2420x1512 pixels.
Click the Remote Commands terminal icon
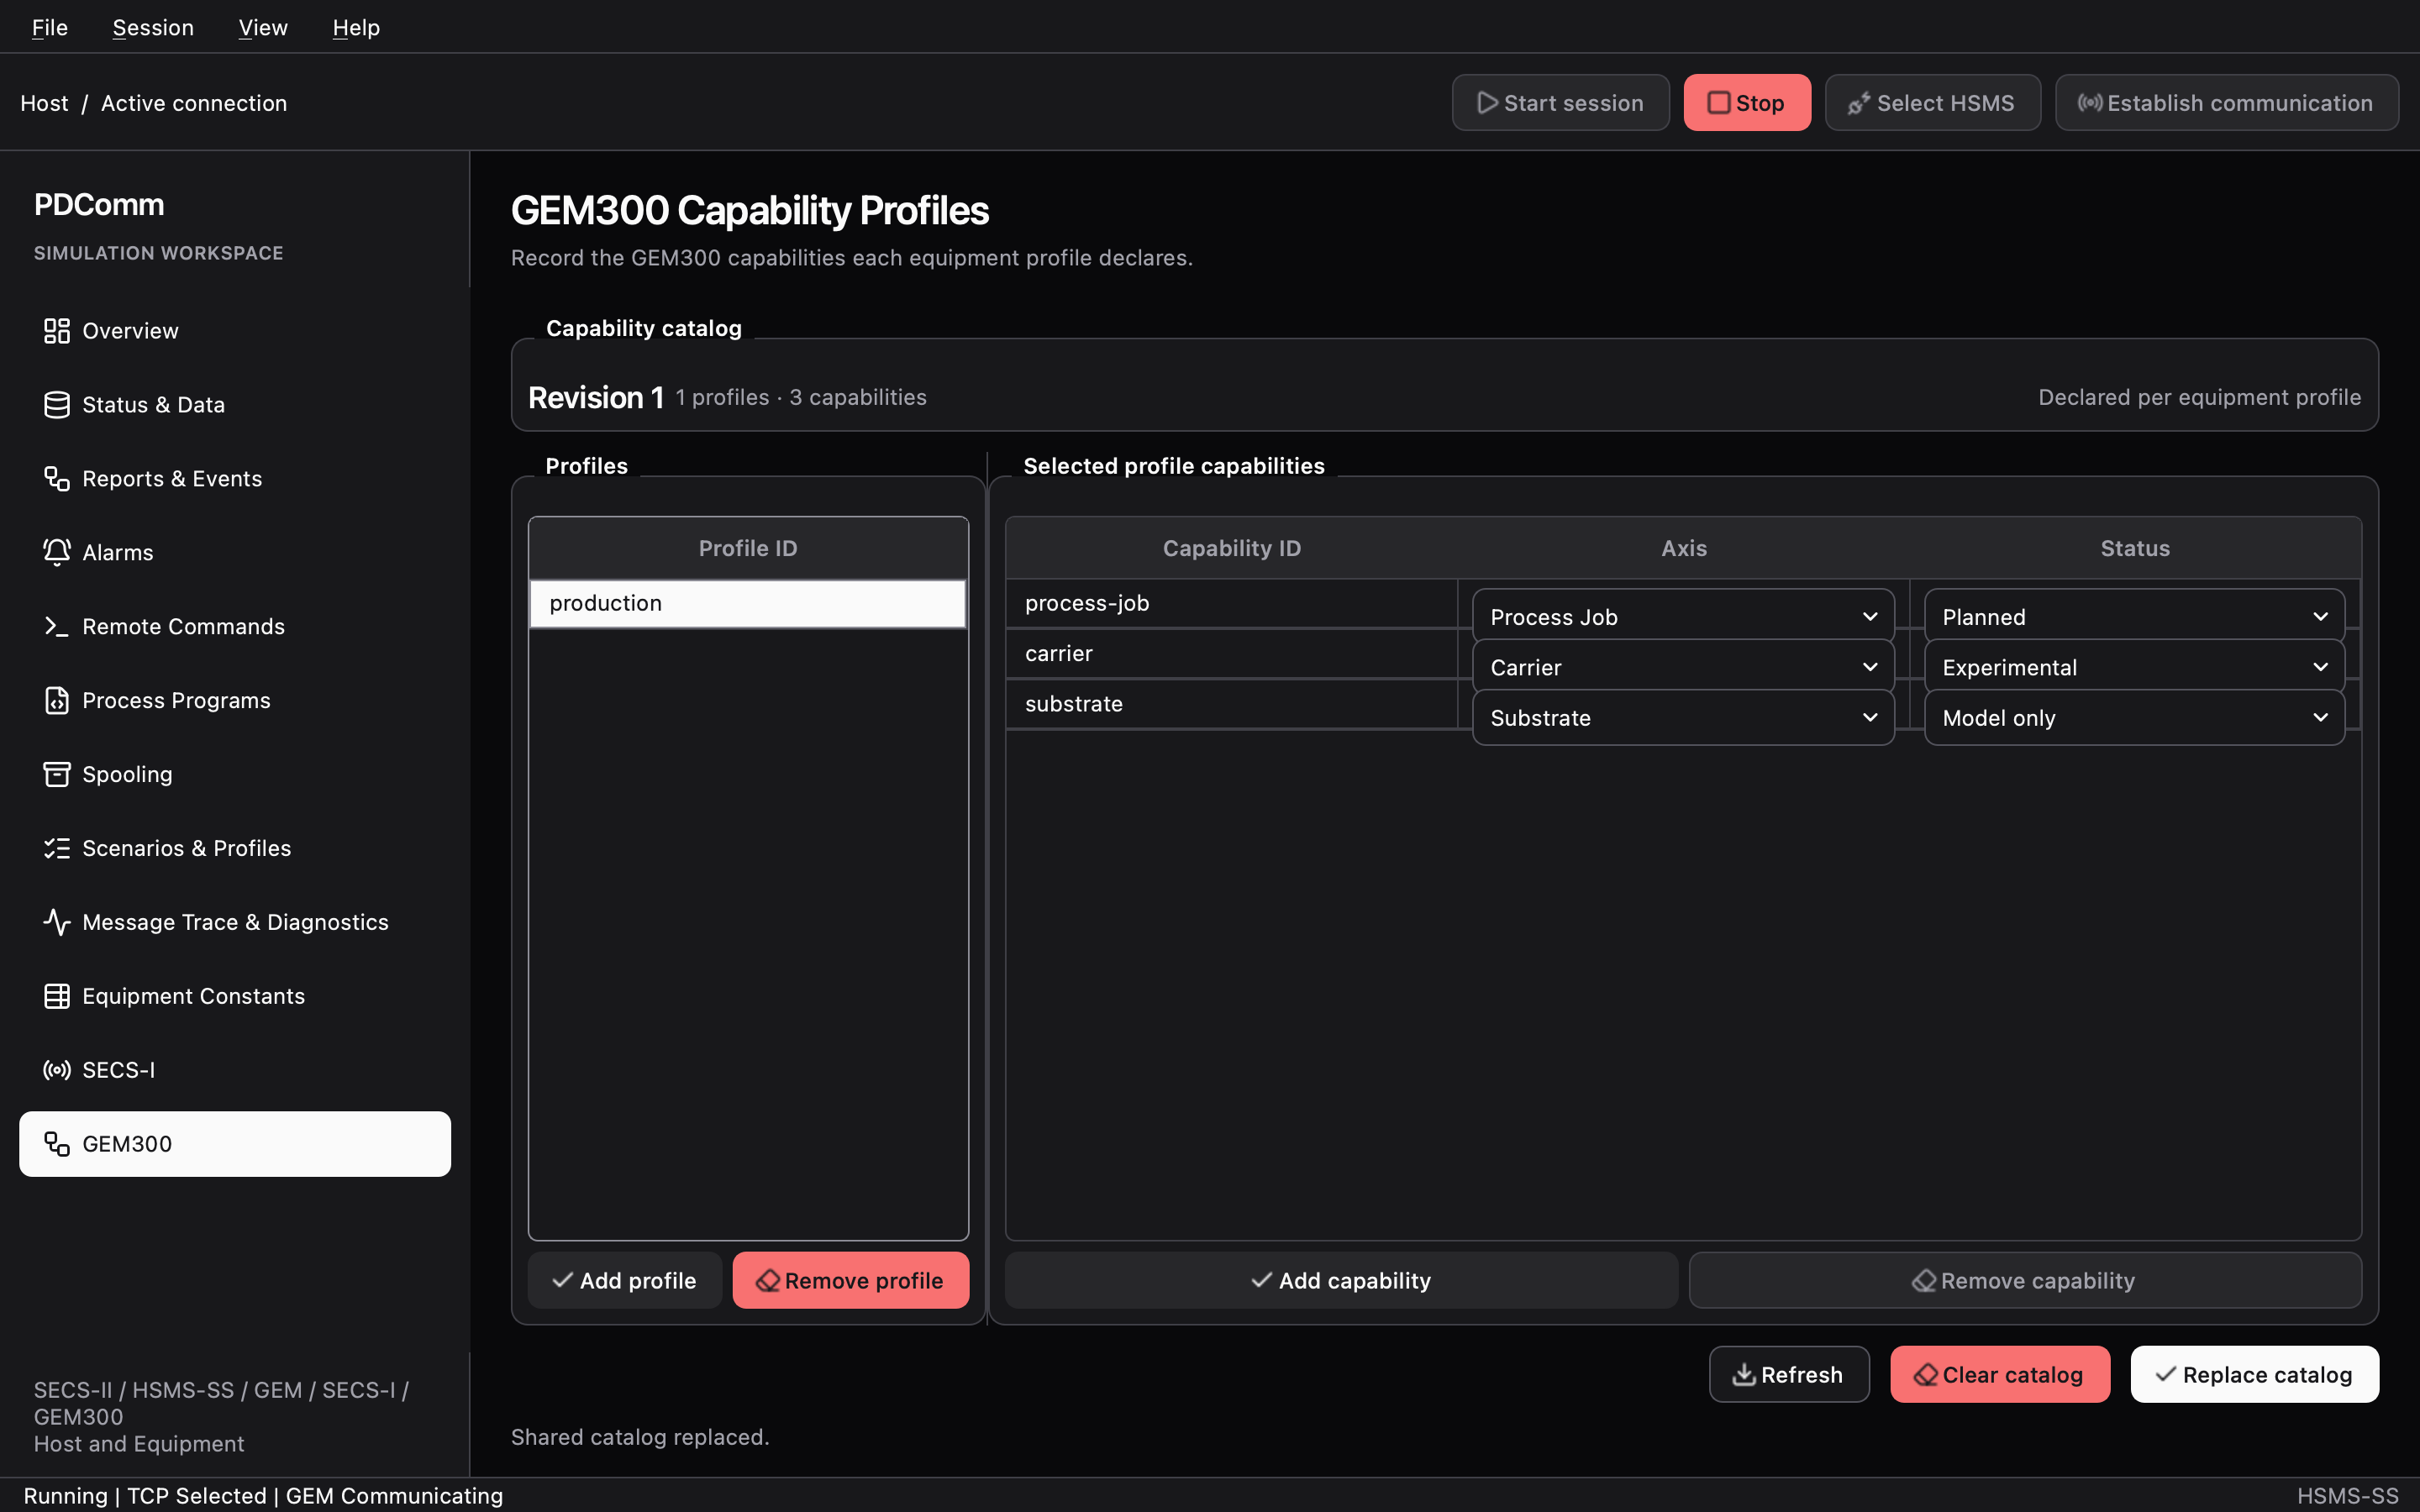click(57, 627)
